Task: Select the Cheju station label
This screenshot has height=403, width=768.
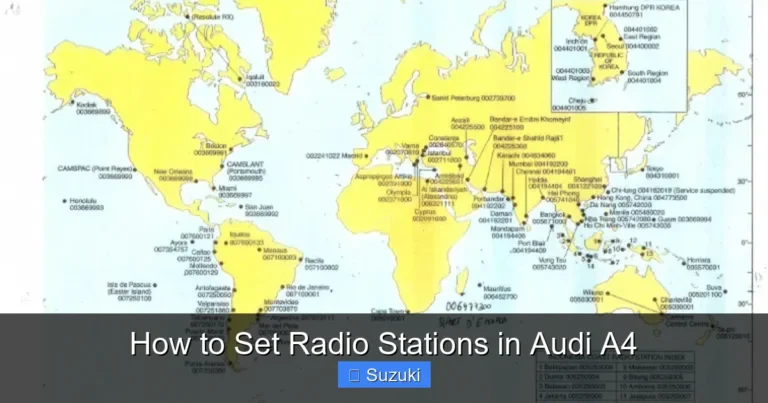Action: coord(570,104)
